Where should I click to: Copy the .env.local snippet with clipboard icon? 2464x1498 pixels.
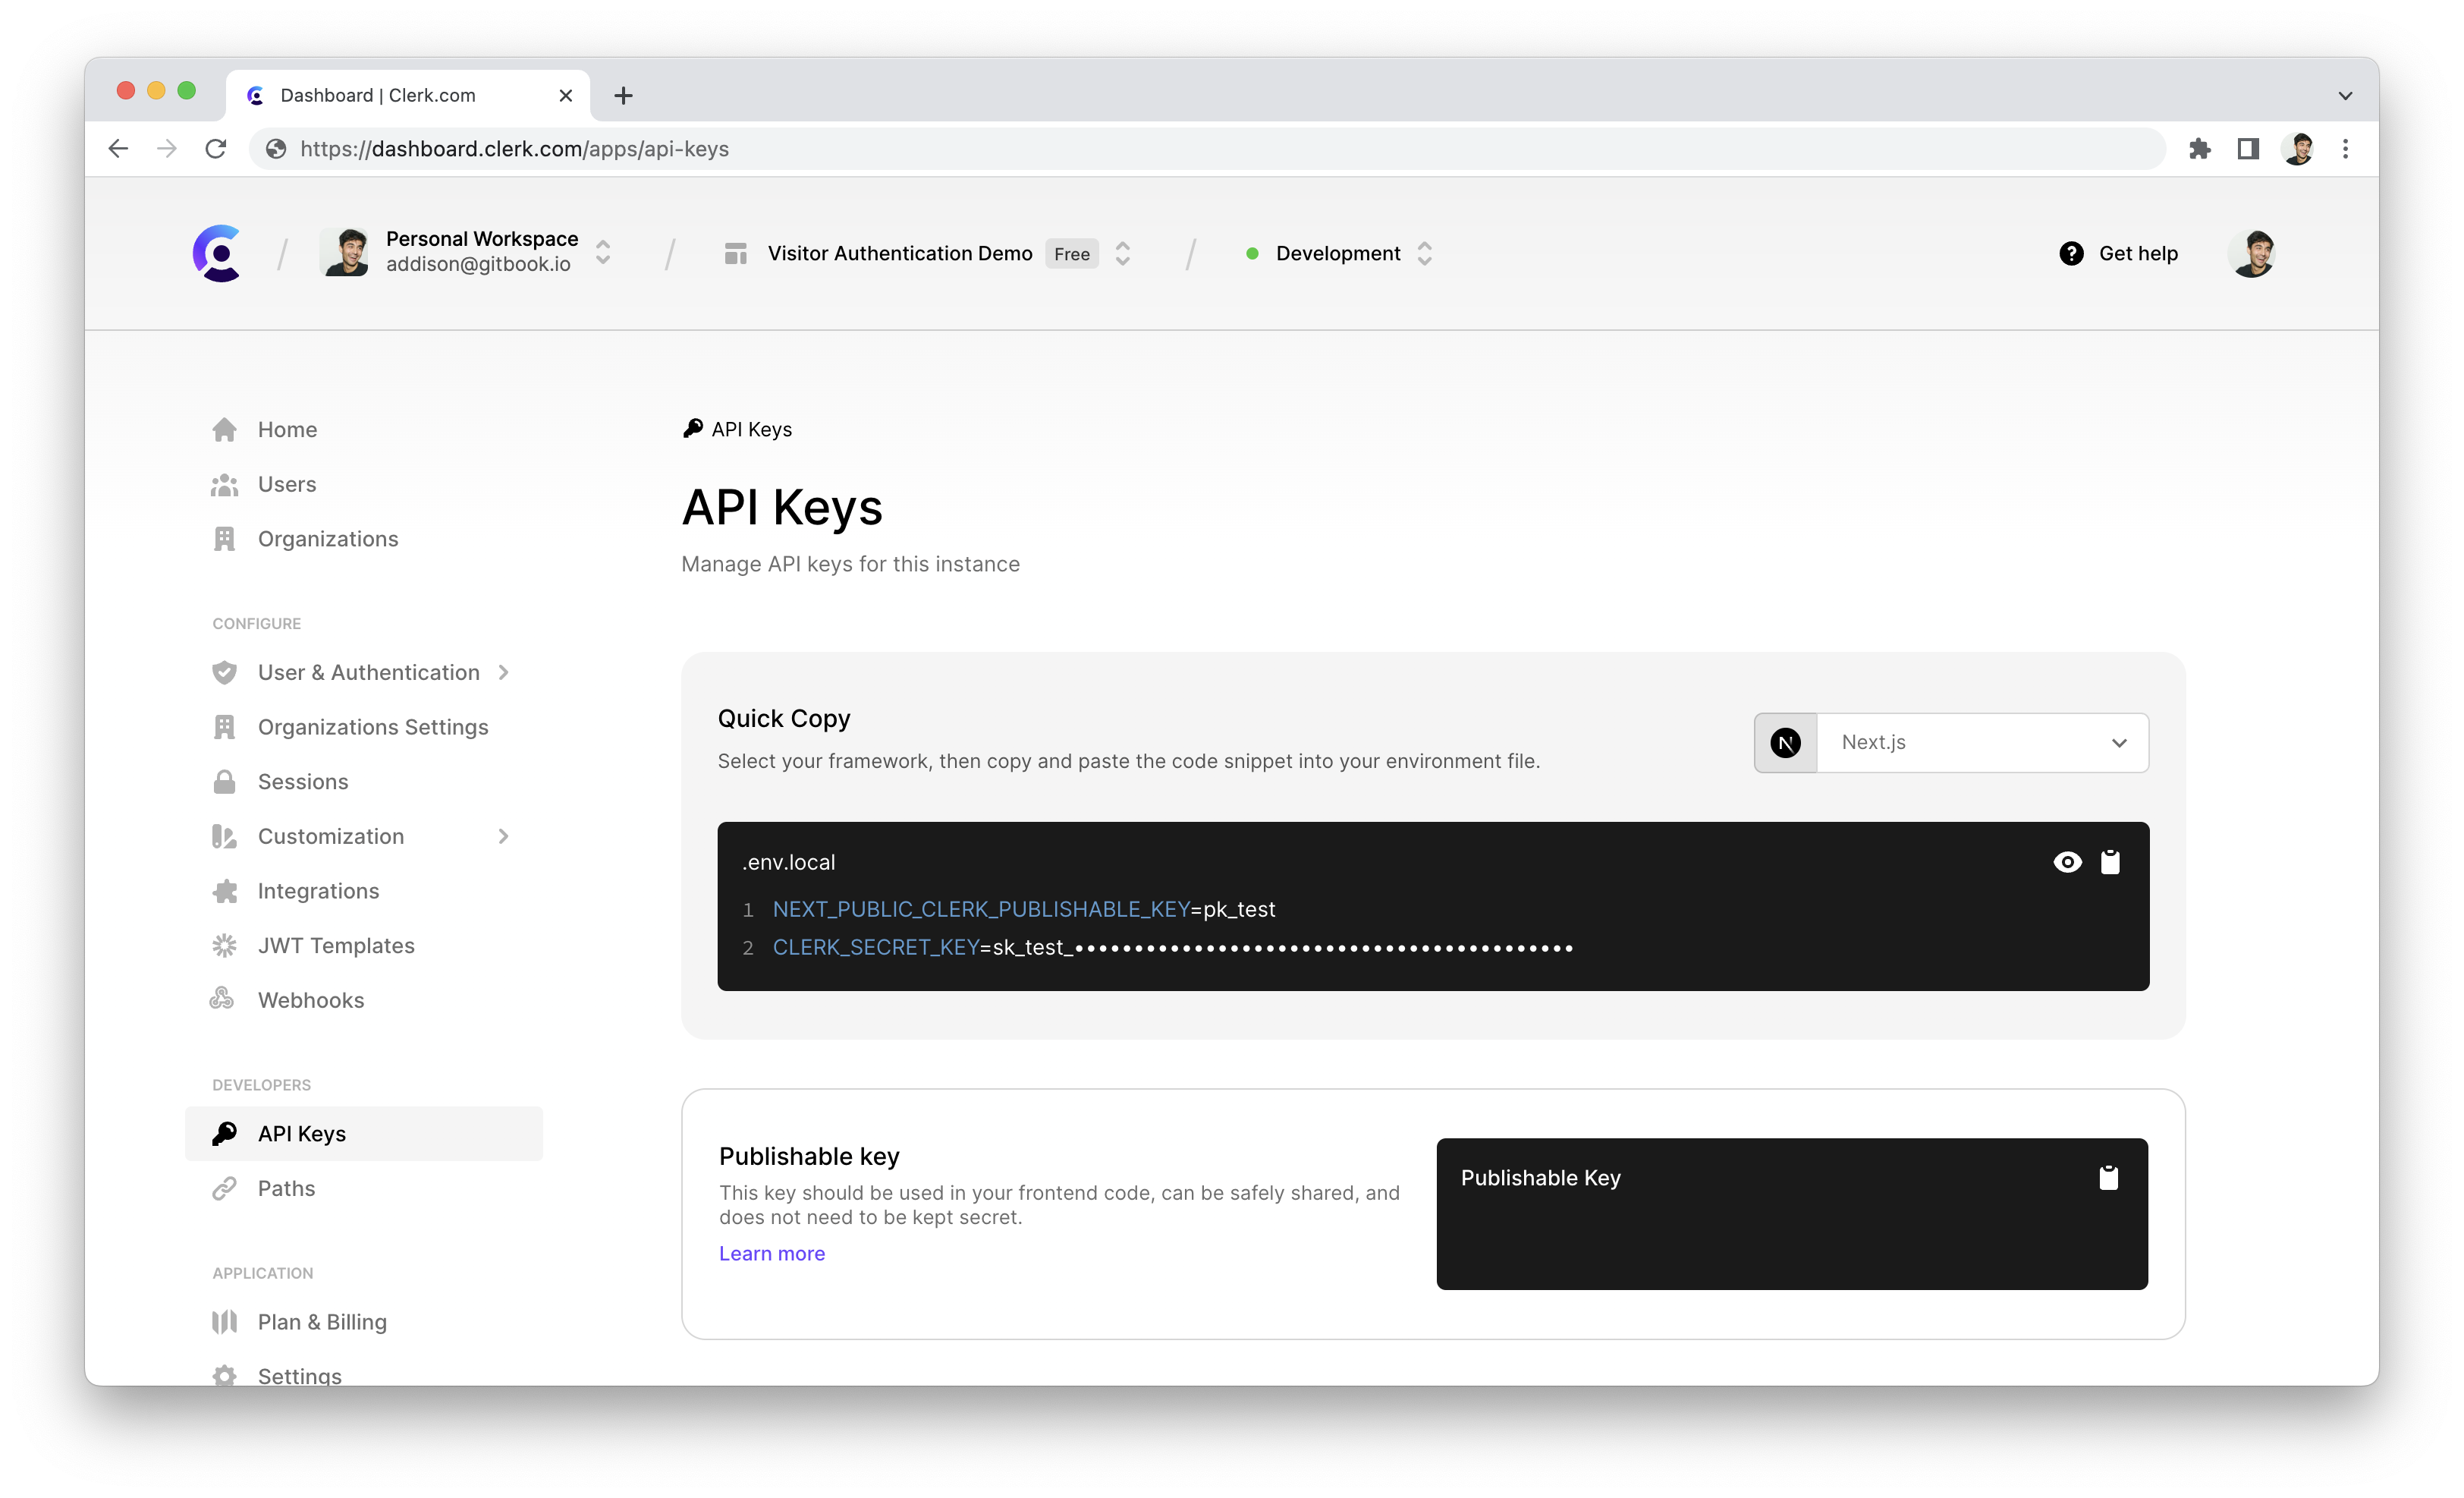(2110, 862)
